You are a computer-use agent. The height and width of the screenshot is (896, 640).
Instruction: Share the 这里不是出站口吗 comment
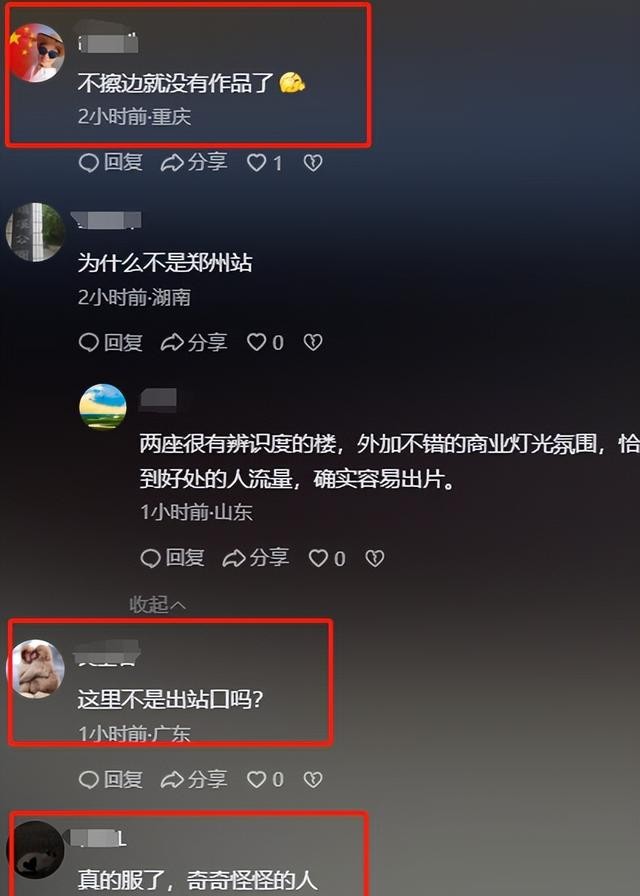194,779
